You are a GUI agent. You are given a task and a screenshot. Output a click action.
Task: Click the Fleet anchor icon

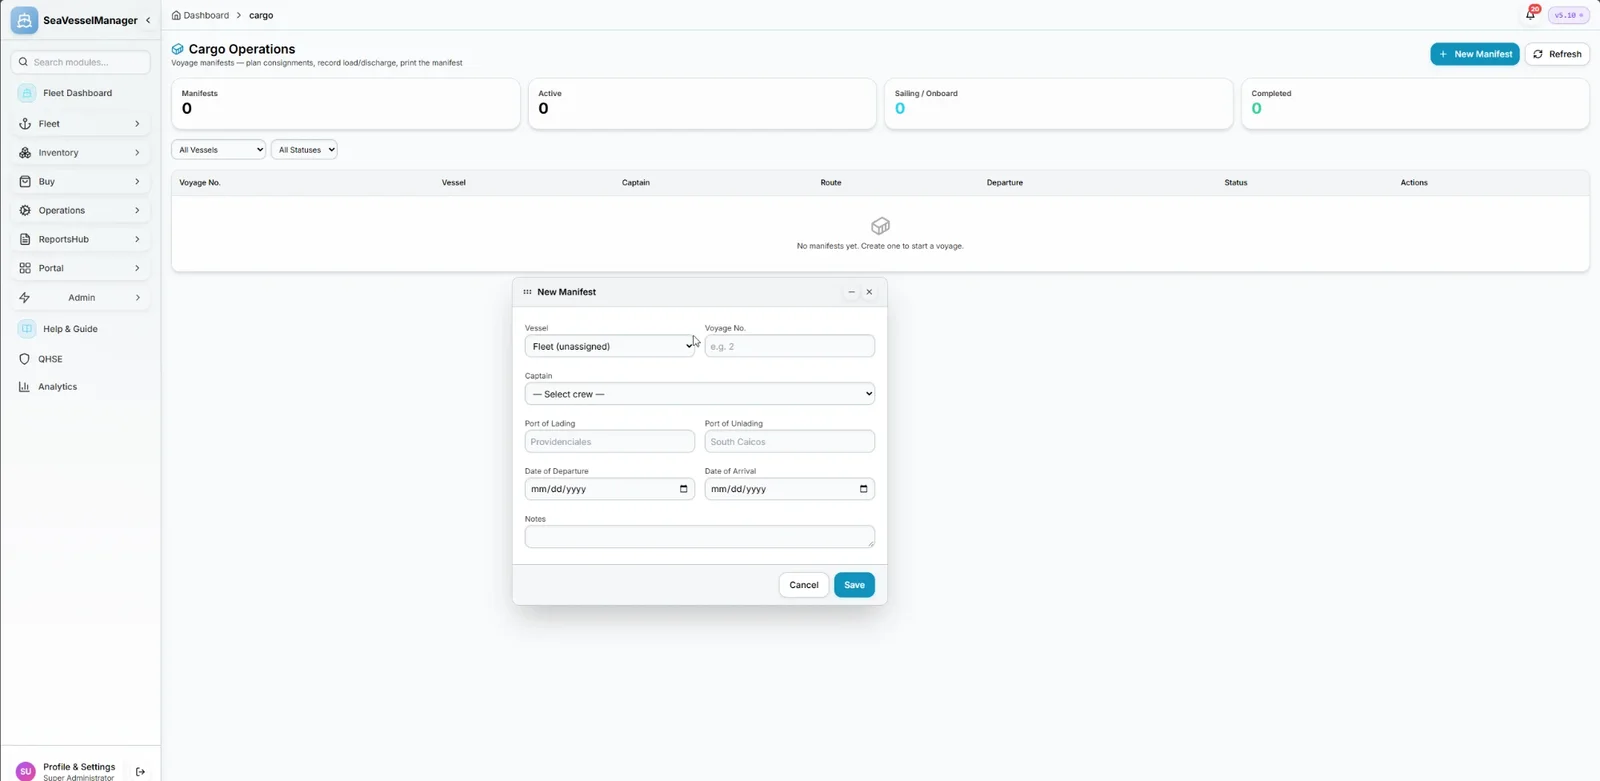[25, 124]
